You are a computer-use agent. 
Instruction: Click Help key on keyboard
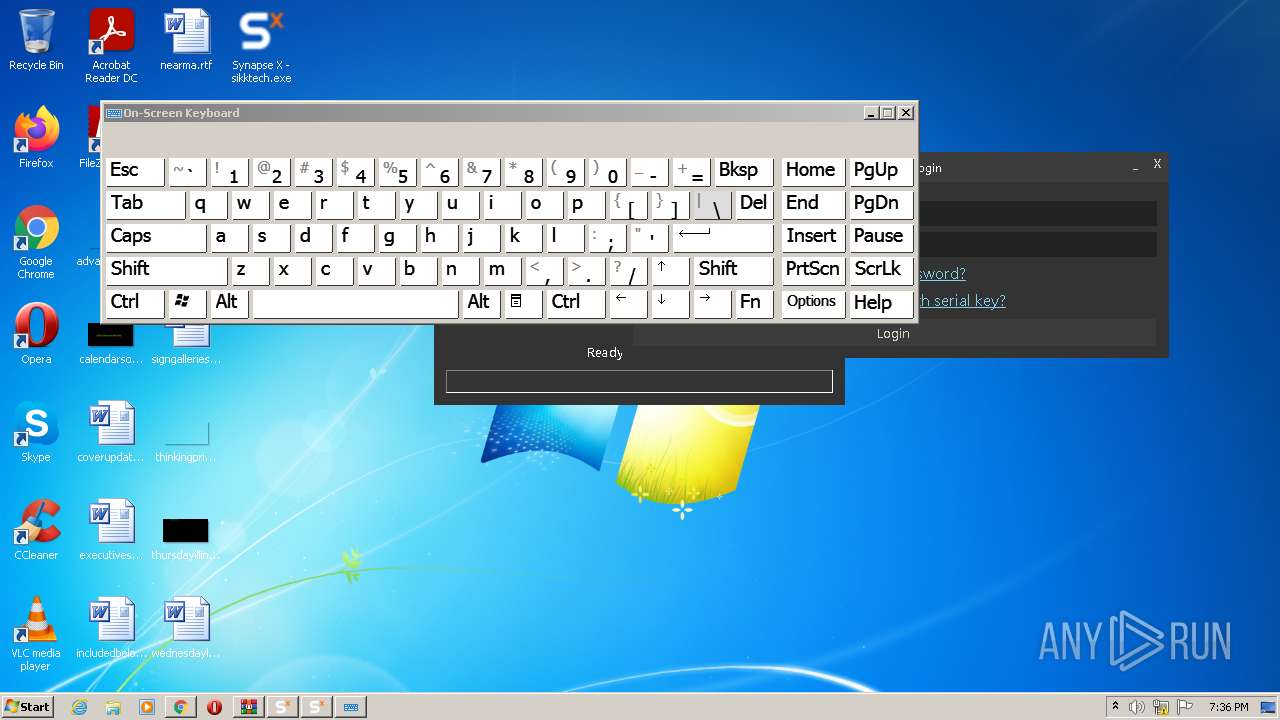(x=881, y=302)
